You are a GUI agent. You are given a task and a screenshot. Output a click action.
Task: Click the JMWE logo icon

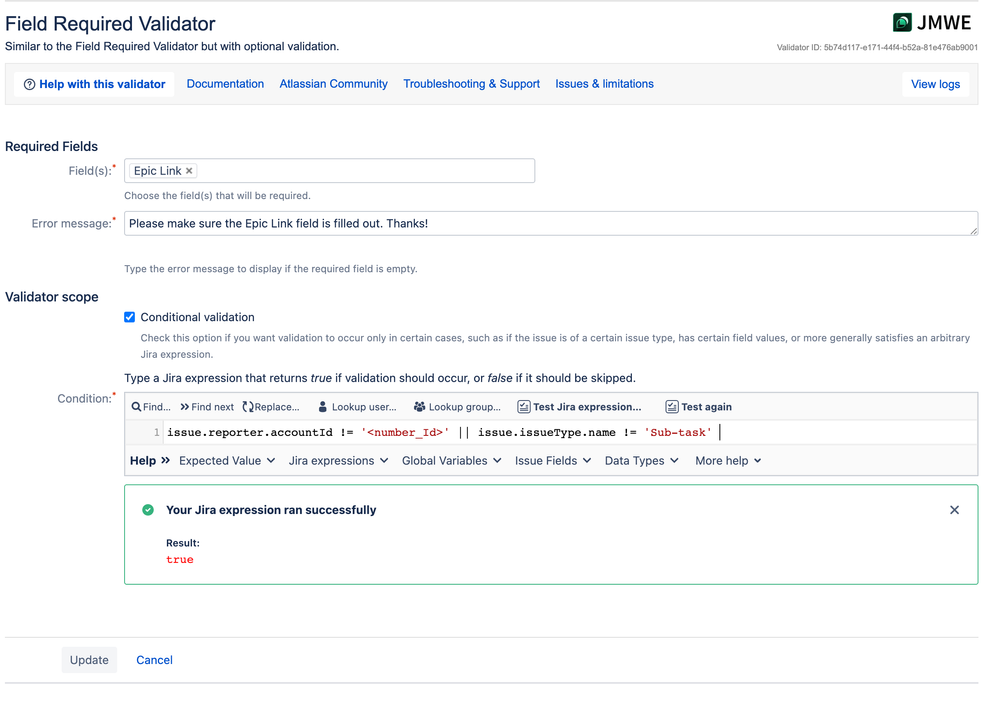coord(902,23)
